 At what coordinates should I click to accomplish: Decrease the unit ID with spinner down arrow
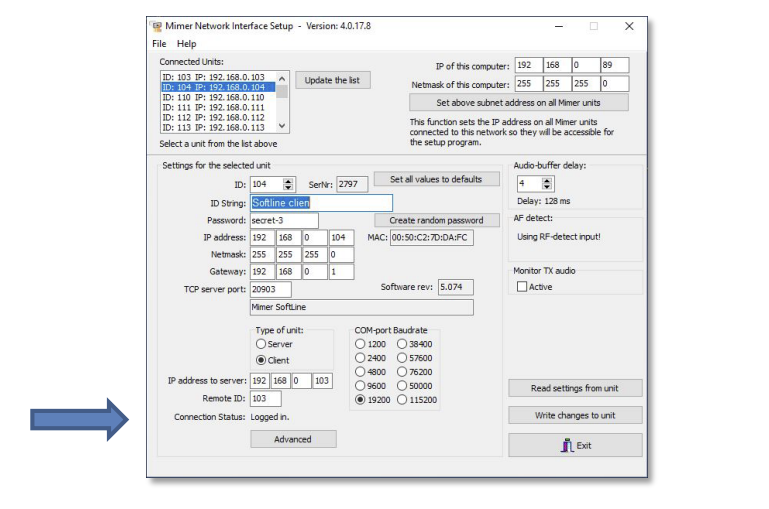coord(288,187)
